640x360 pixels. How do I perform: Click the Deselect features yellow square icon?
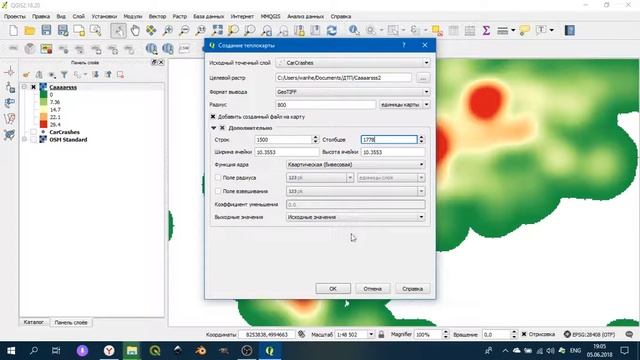pos(437,31)
